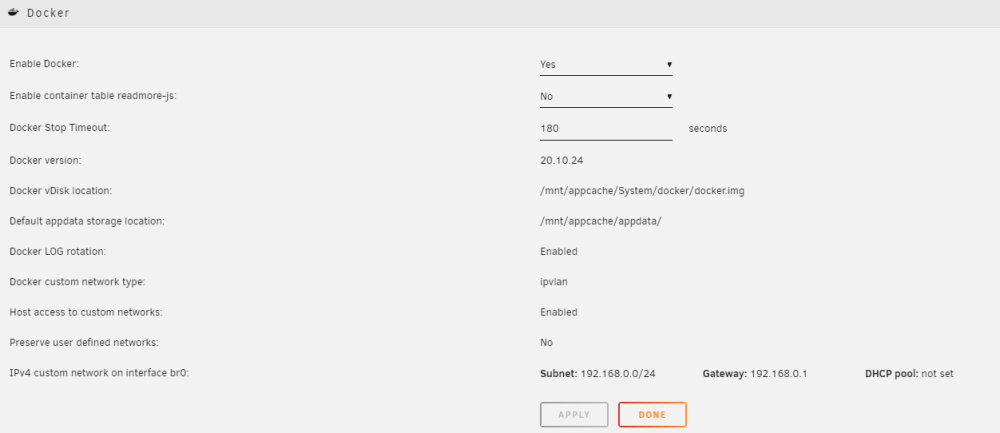
Task: Click the Docker custom network type label
Action: [x=78, y=282]
